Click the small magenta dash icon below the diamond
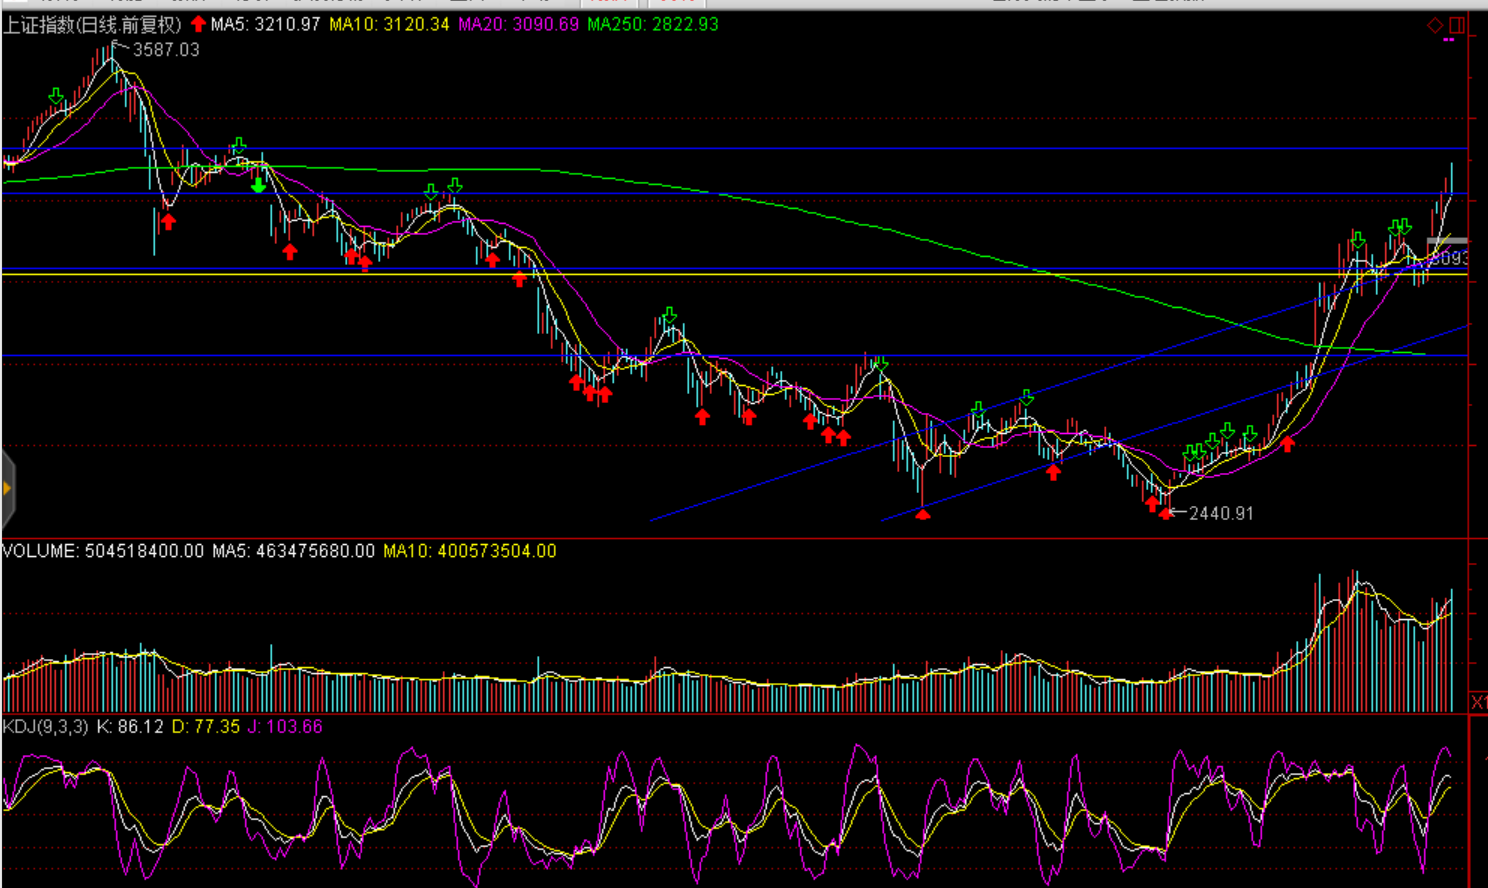This screenshot has height=888, width=1488. pos(1449,40)
